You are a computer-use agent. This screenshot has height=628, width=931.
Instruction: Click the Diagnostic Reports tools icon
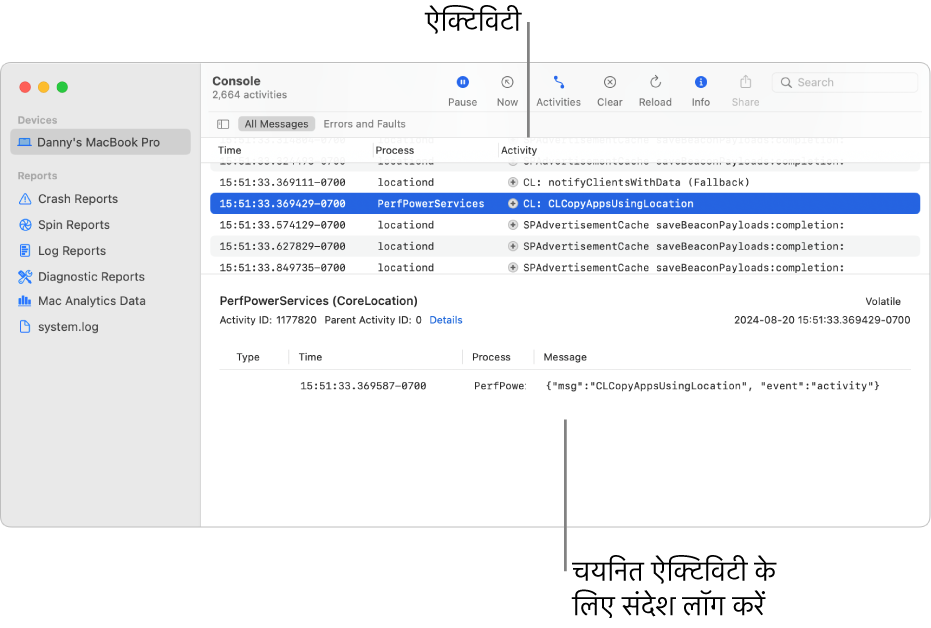point(25,277)
